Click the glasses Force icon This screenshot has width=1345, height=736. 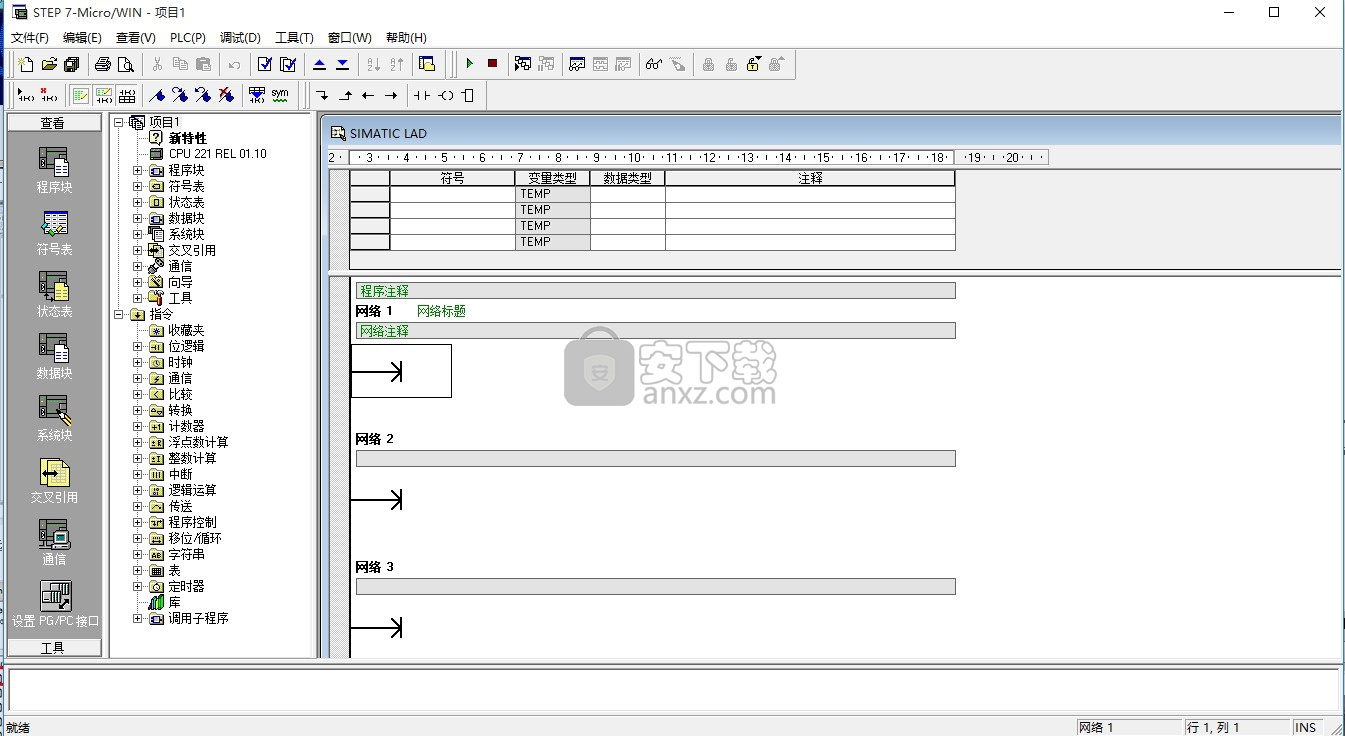(x=654, y=64)
